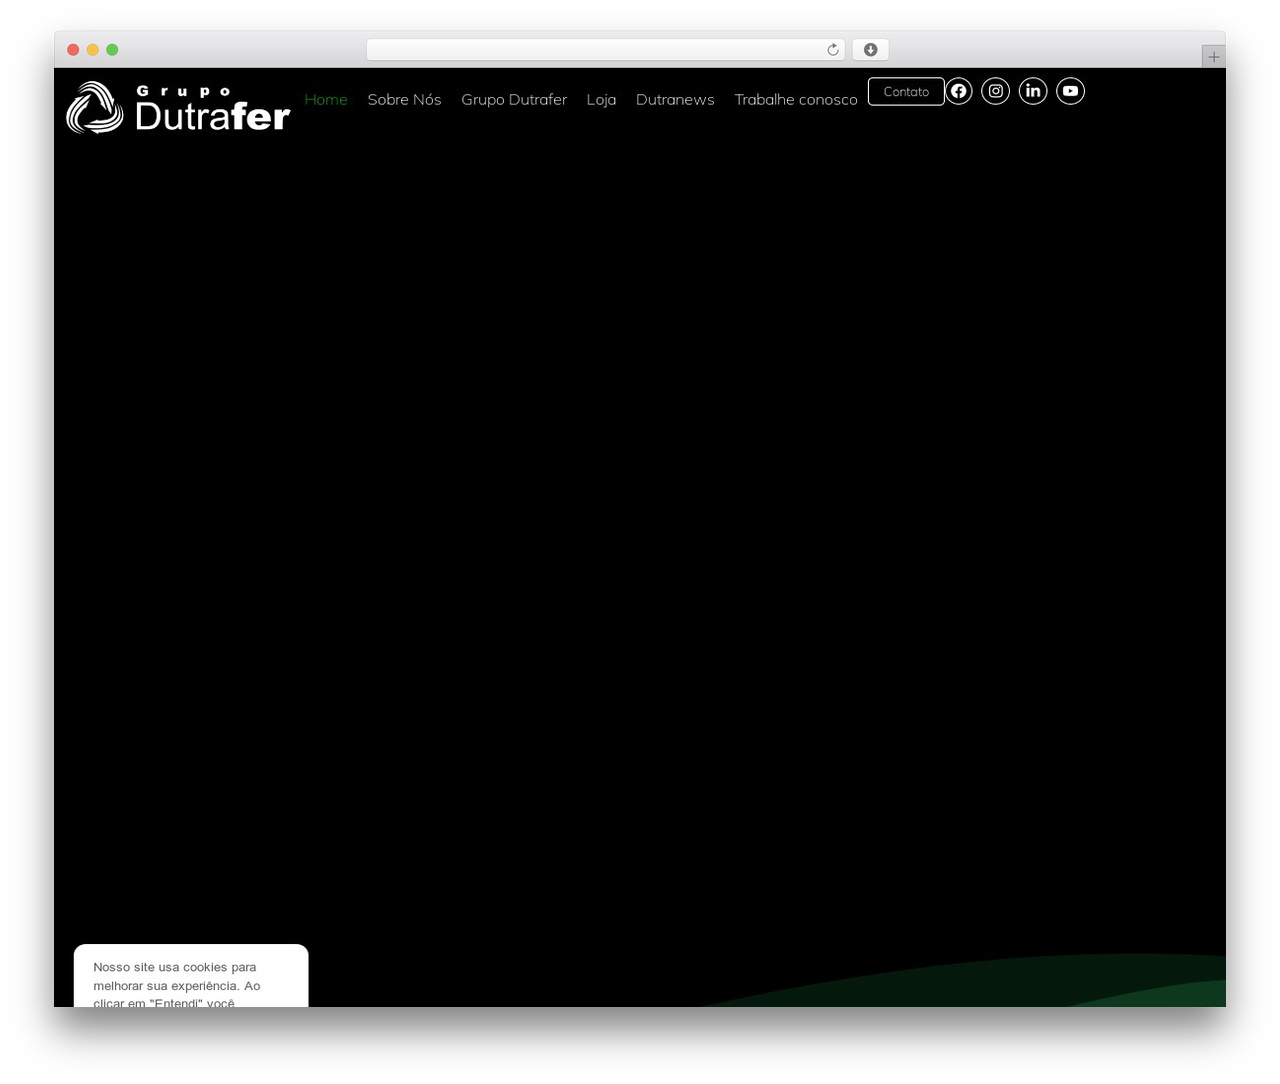
Task: Minimize window with yellow button
Action: (x=93, y=50)
